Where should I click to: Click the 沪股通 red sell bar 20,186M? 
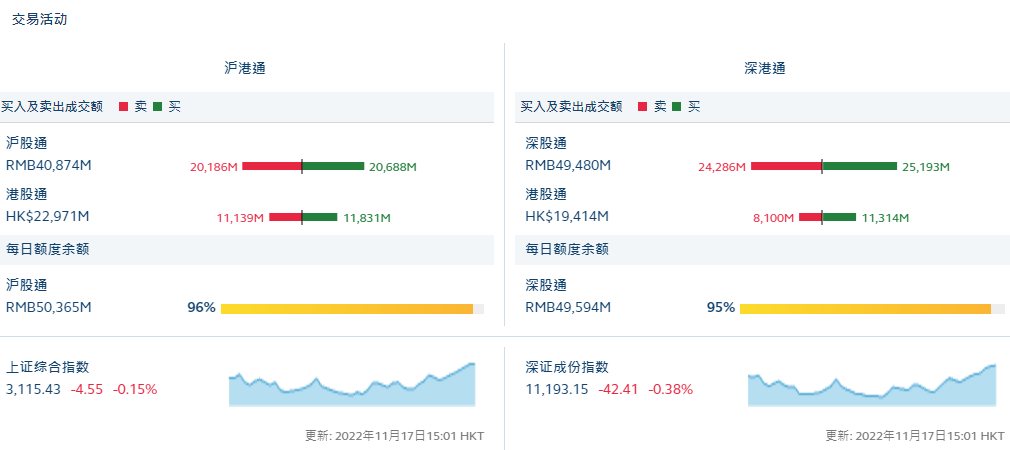[271, 166]
